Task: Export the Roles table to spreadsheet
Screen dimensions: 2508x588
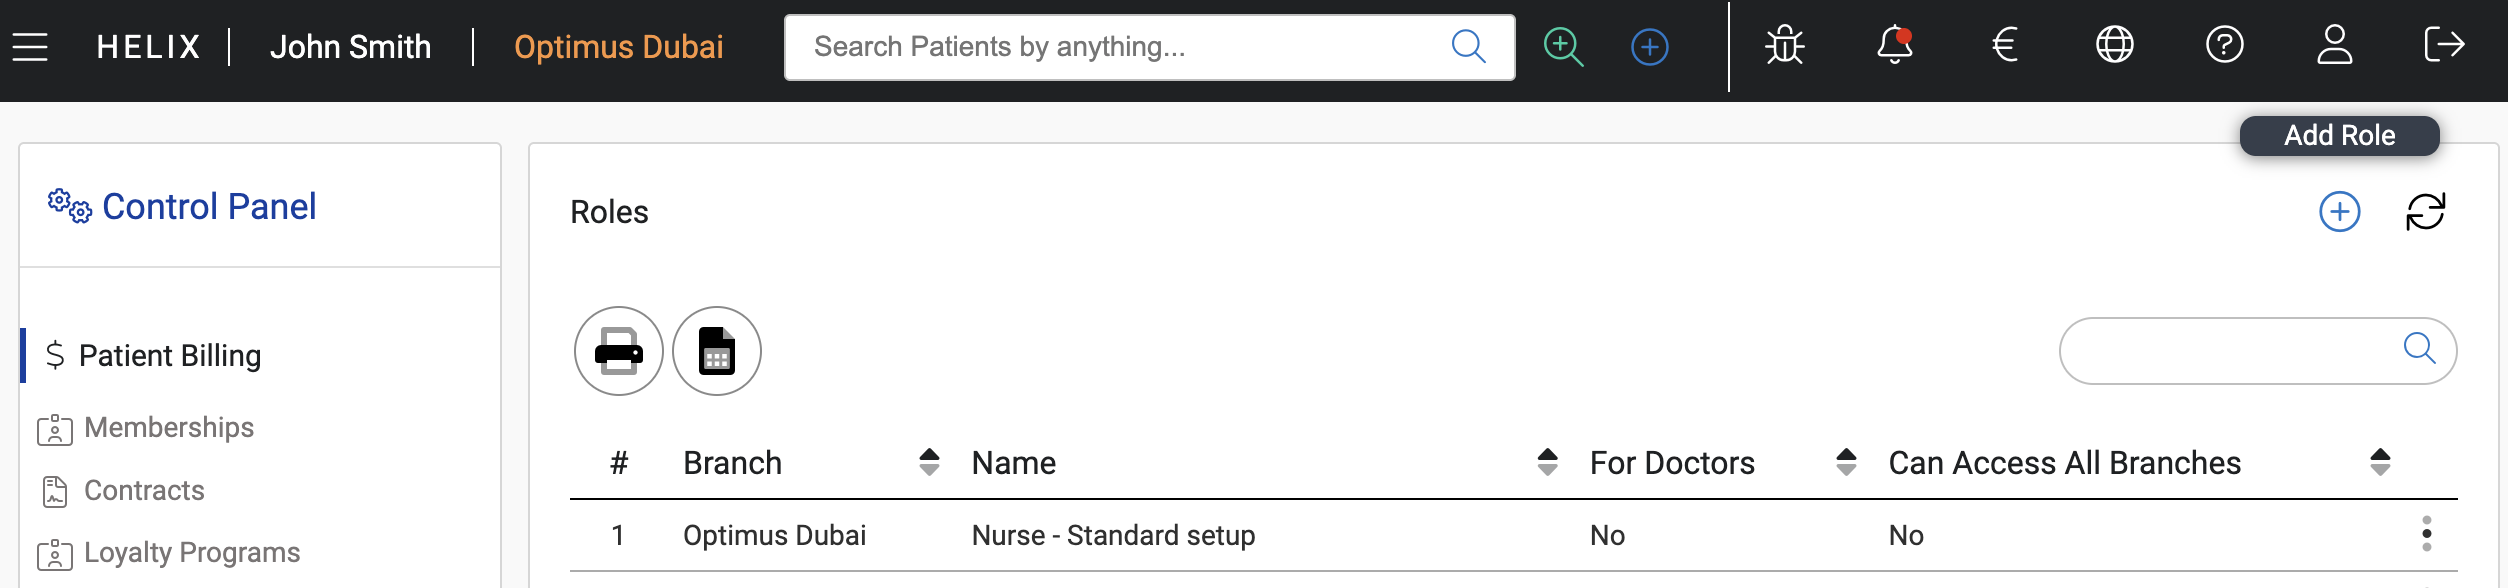Action: [716, 351]
